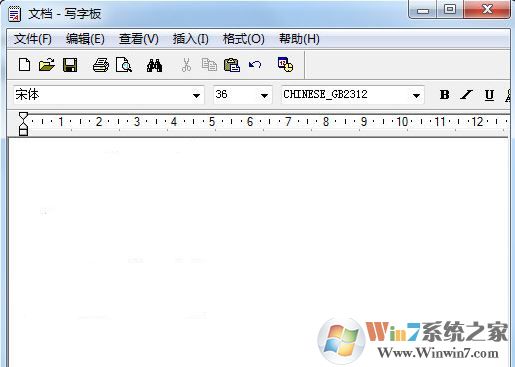
Task: Open Print Preview magnifier icon
Action: [124, 65]
